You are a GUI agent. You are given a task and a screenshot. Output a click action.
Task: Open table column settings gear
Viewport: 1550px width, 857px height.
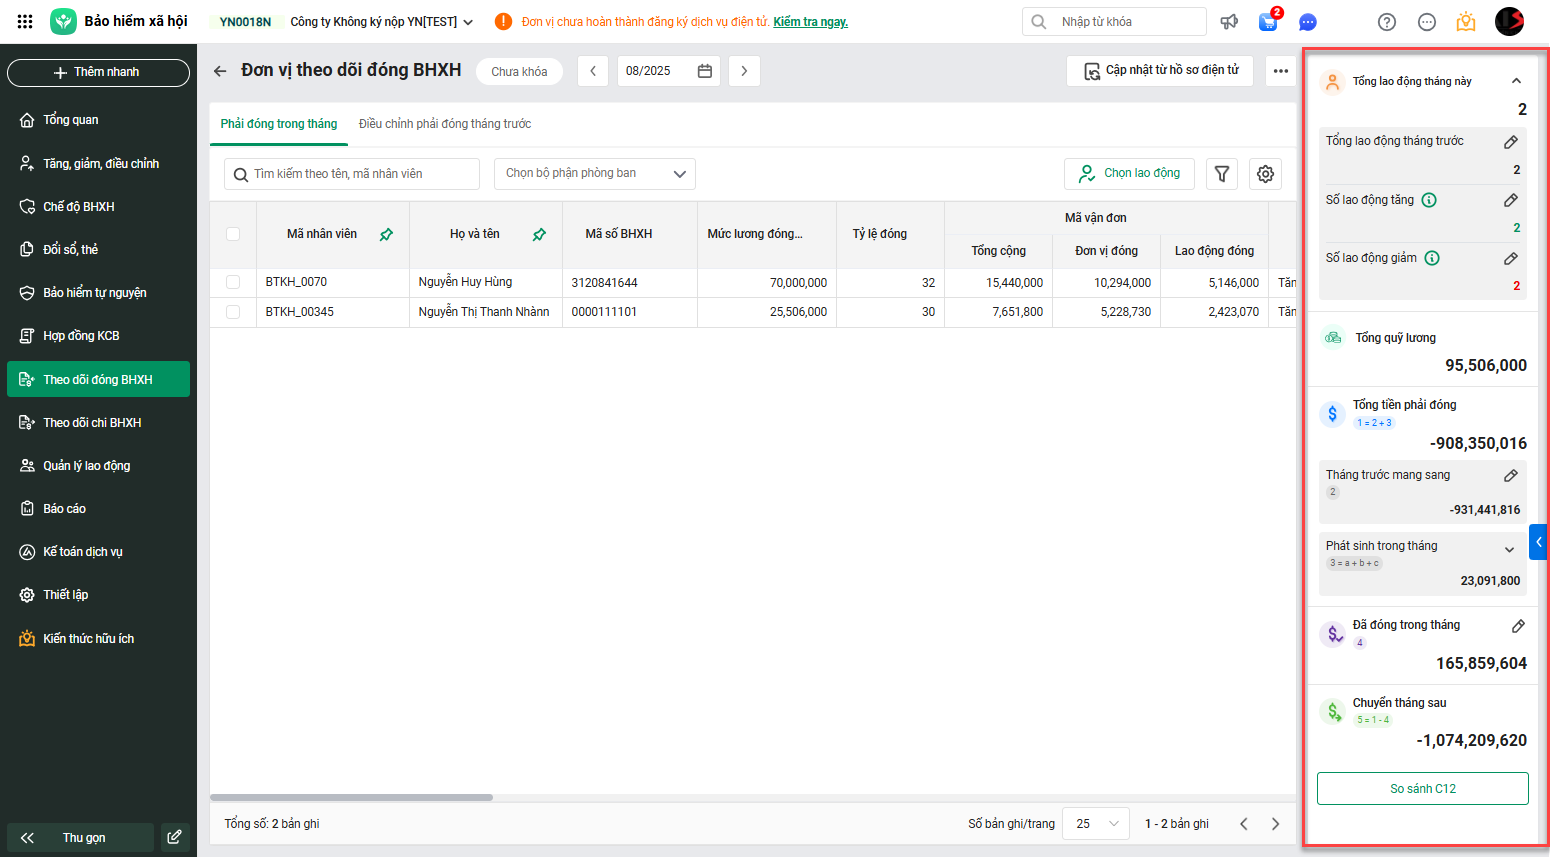(x=1265, y=174)
